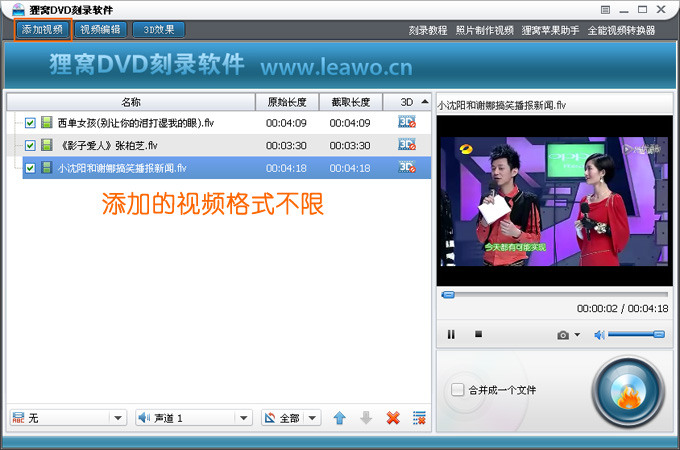Open the 照片制作视频 link
Viewport: 680px width, 450px height.
(x=484, y=30)
